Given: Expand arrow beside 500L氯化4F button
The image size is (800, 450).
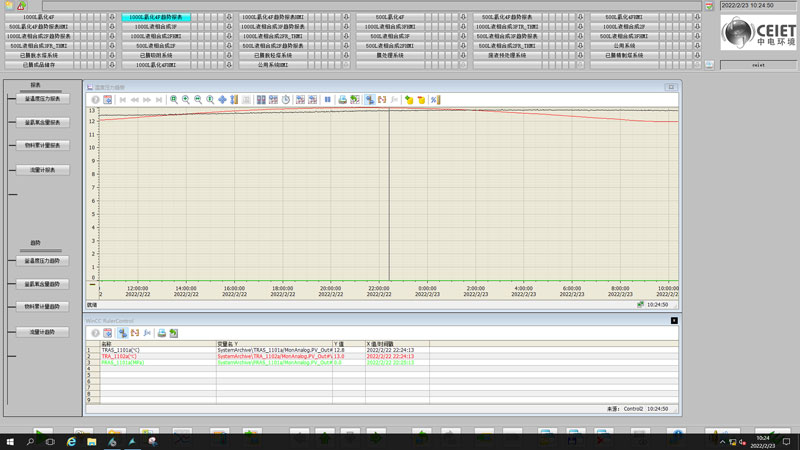Looking at the screenshot, I should point(463,17).
